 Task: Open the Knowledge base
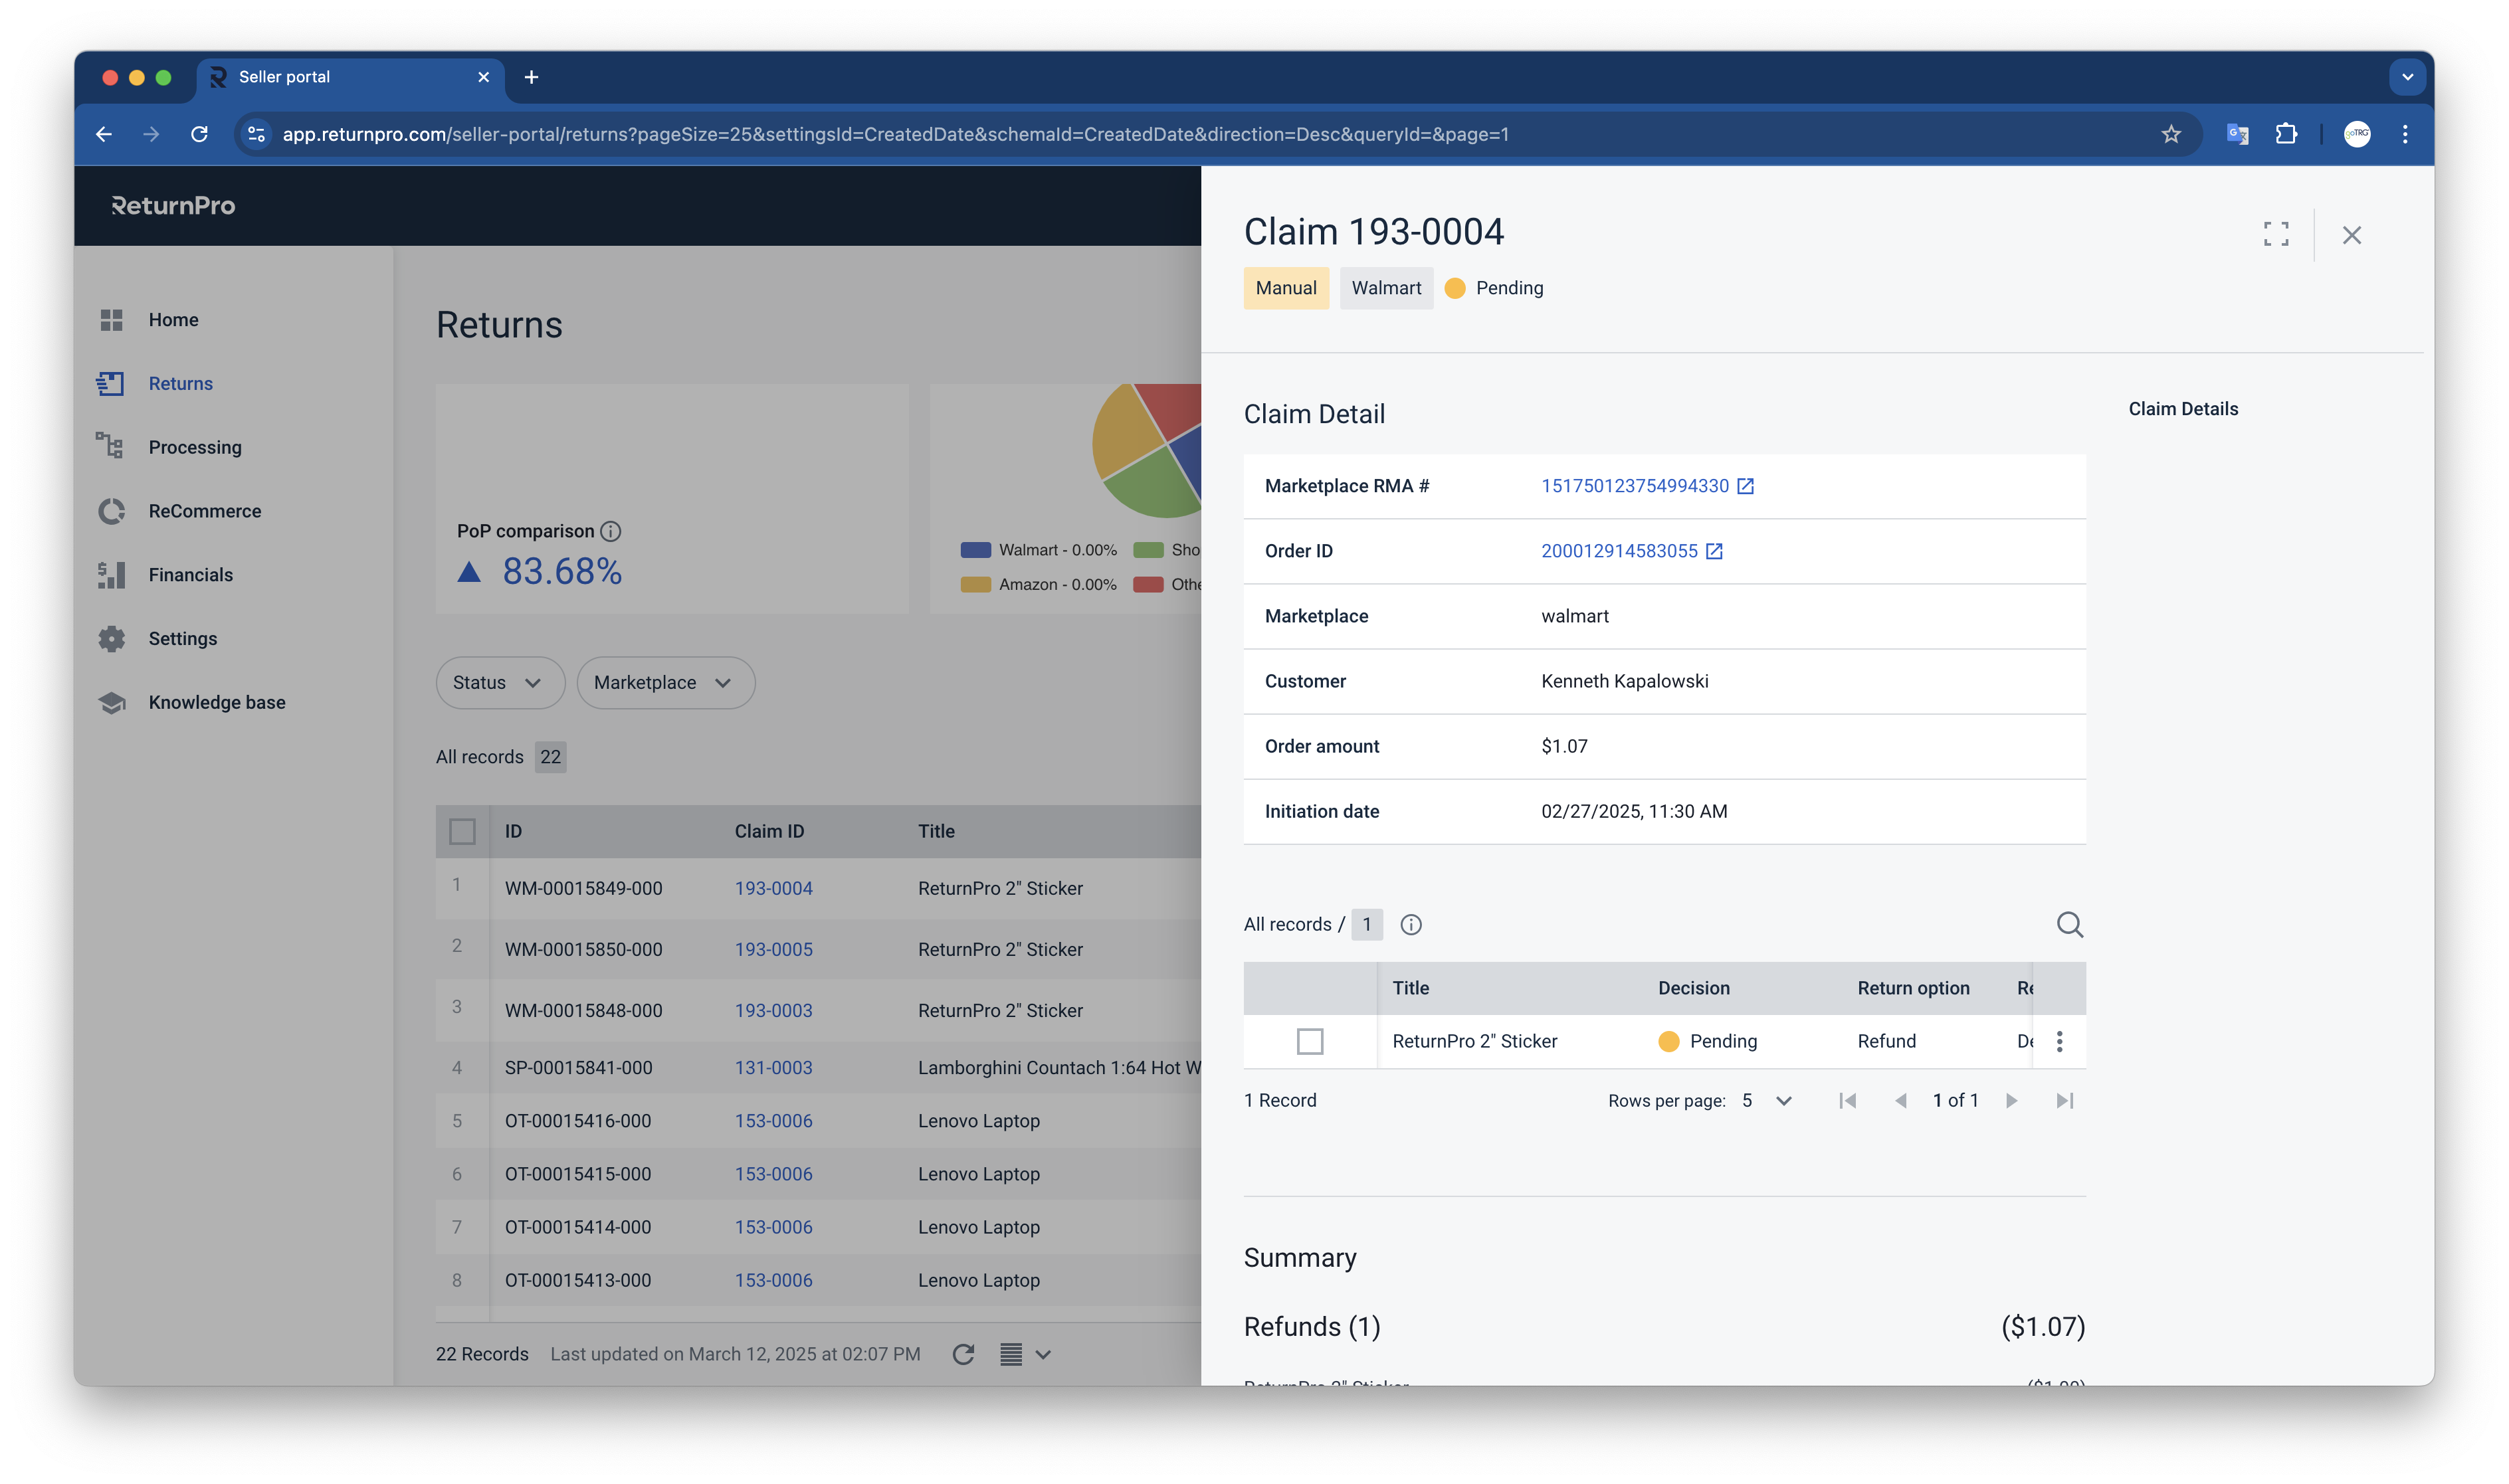[216, 702]
